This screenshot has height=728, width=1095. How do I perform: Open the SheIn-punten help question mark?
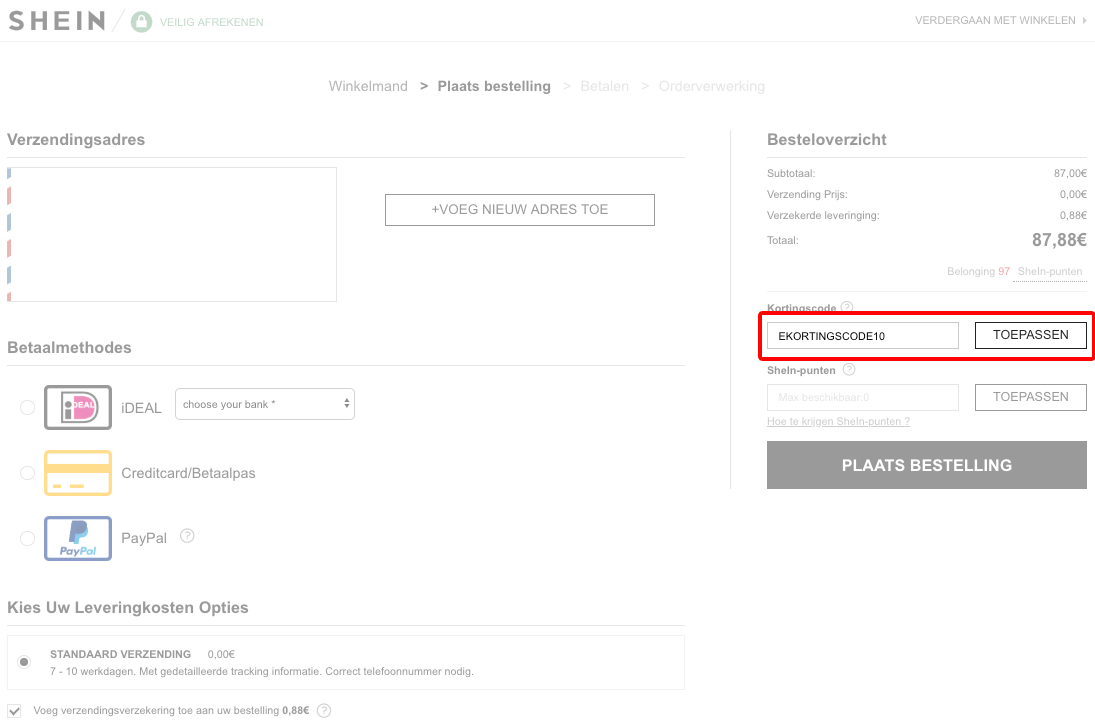849,370
